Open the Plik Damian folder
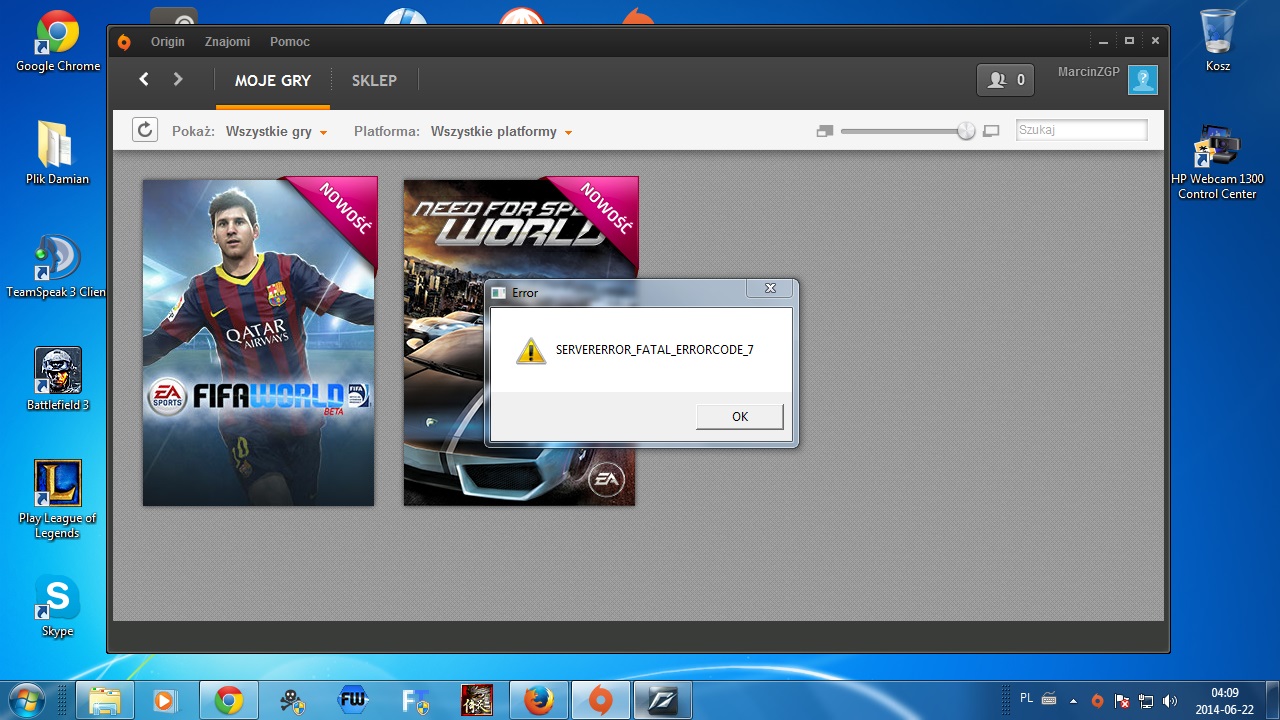The width and height of the screenshot is (1280, 720). pos(57,152)
